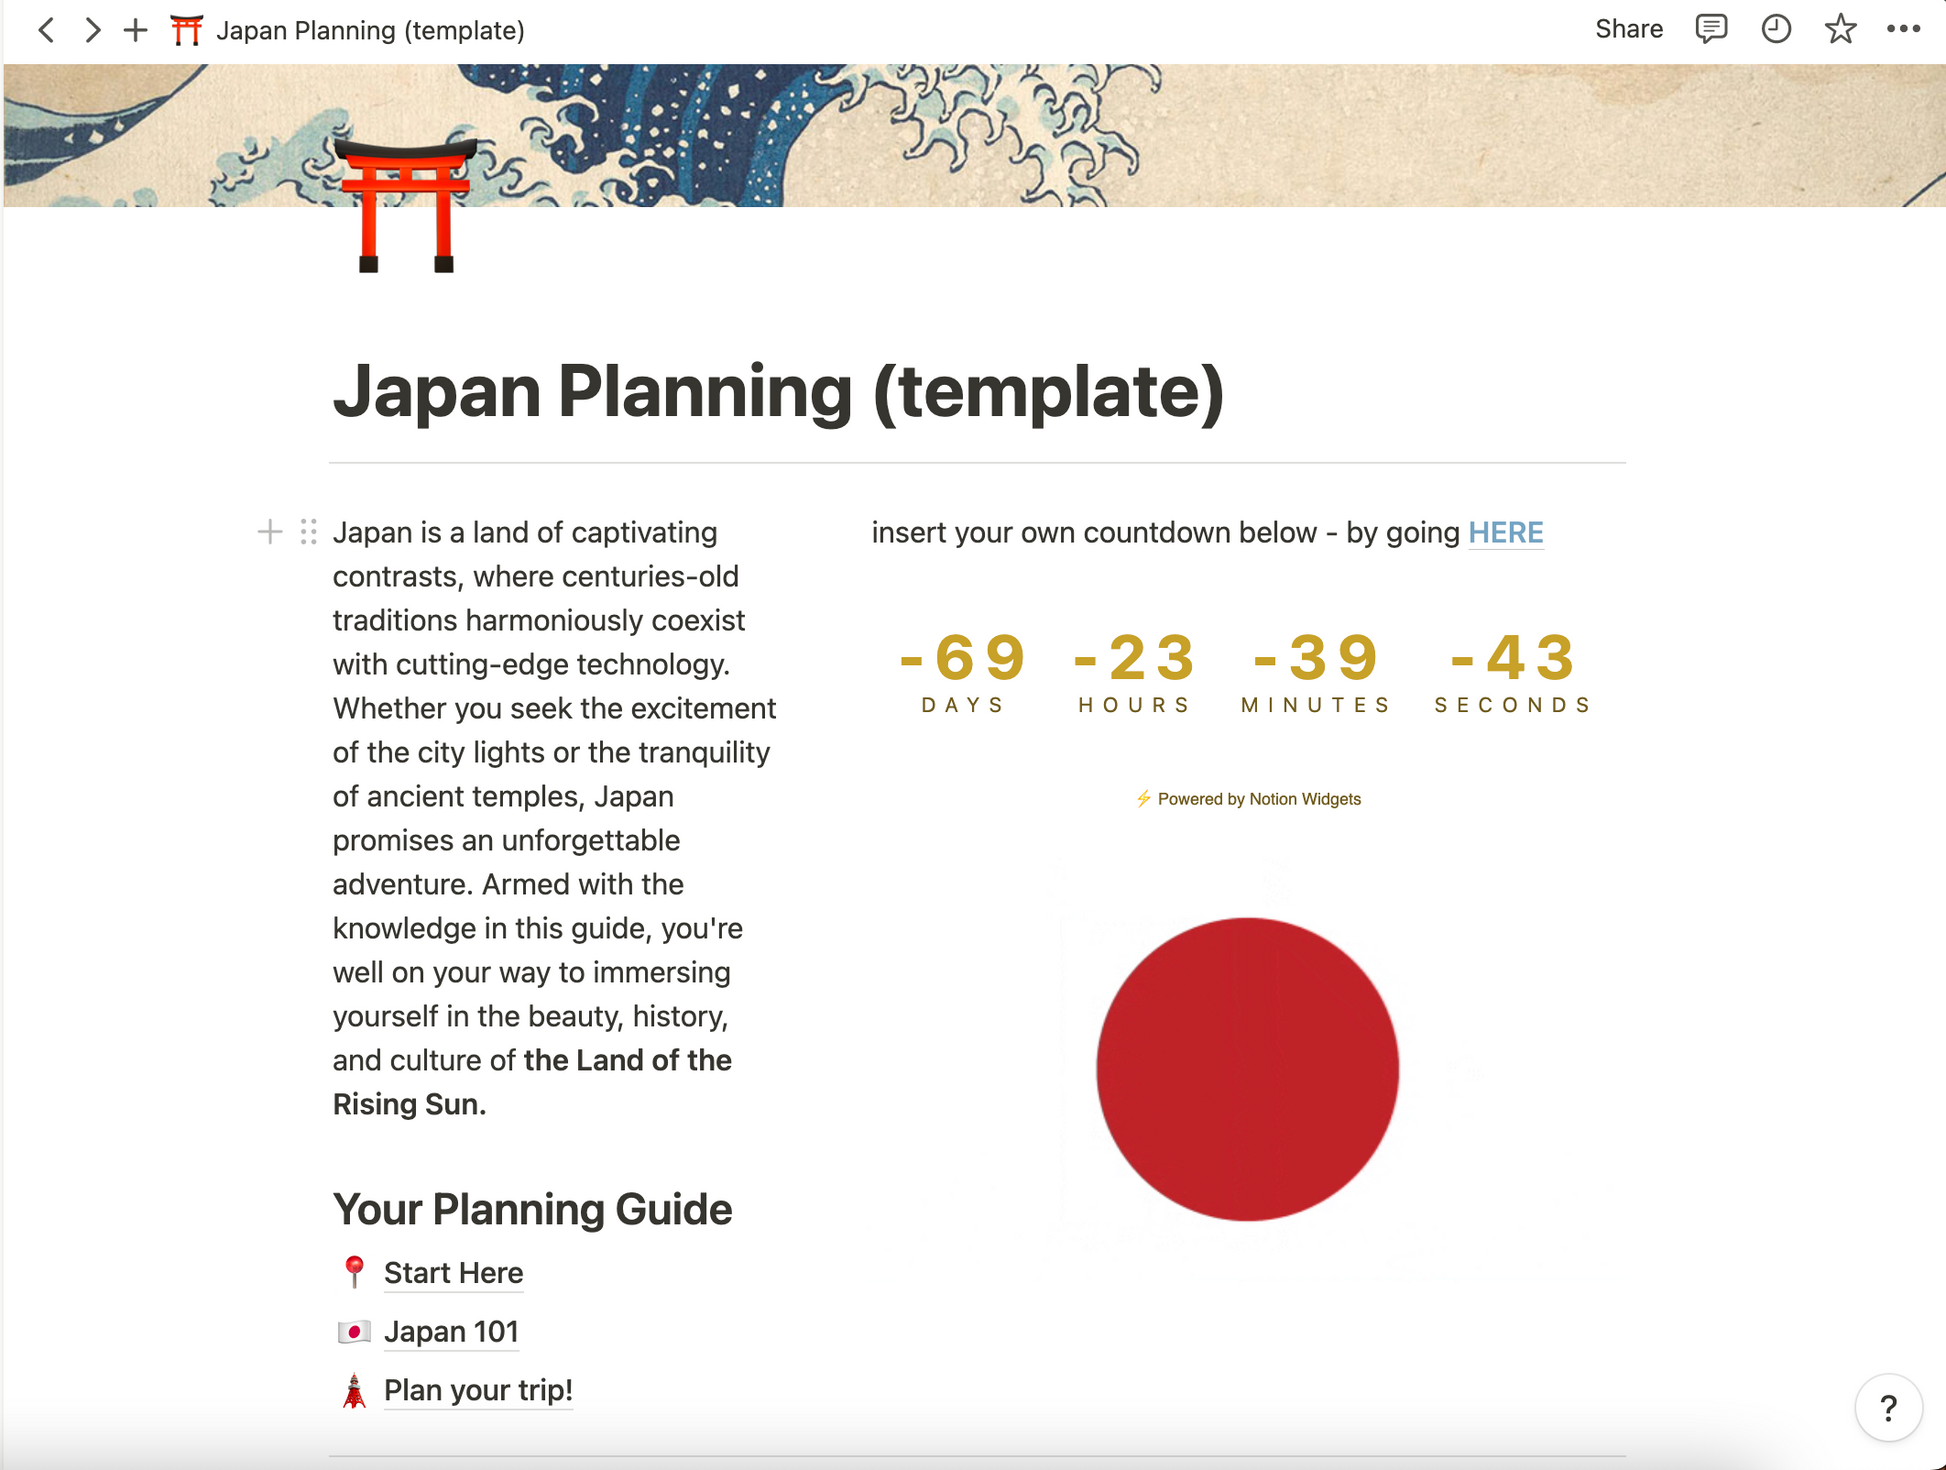The height and width of the screenshot is (1470, 1946).
Task: Open the help question mark button
Action: [1887, 1408]
